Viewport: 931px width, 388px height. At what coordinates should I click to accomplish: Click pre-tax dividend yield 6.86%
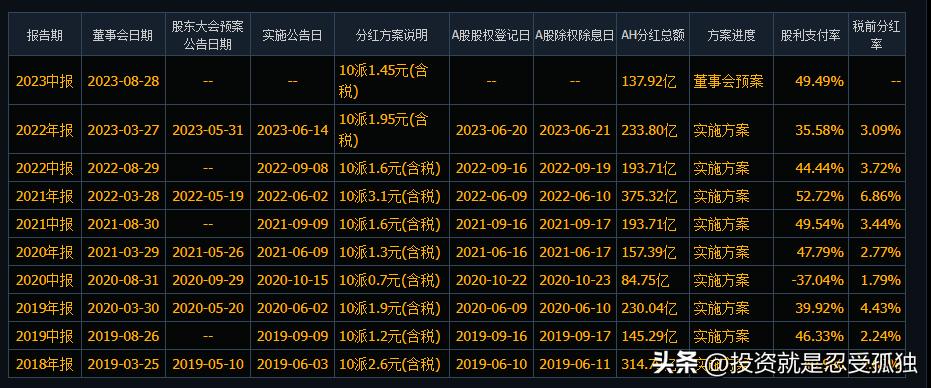881,196
